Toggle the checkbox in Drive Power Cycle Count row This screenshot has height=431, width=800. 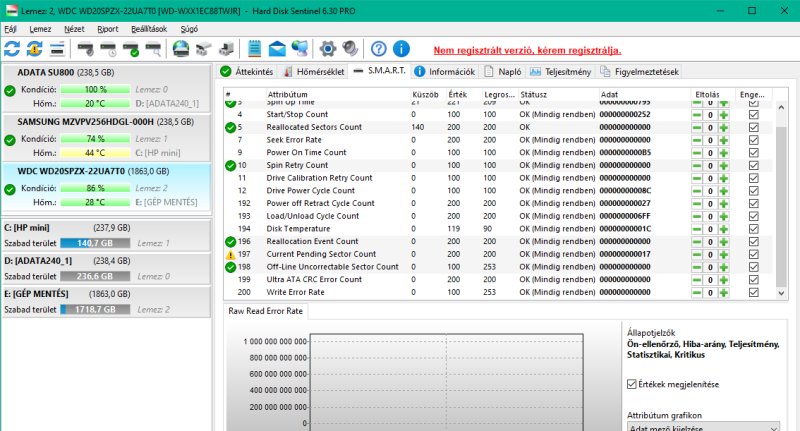754,191
